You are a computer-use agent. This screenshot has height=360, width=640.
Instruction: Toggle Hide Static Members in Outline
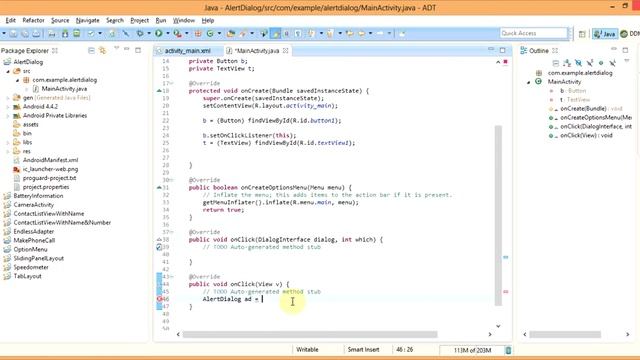pos(590,63)
